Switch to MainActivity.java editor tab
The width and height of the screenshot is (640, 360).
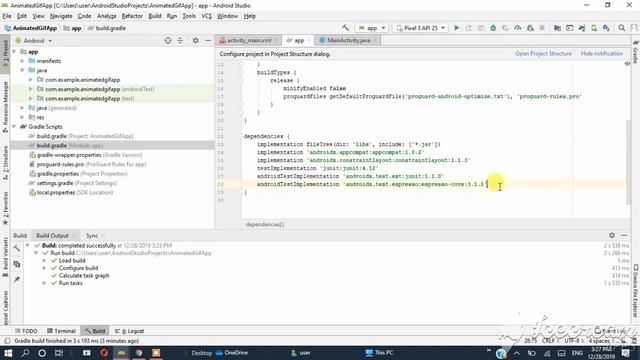coord(348,40)
